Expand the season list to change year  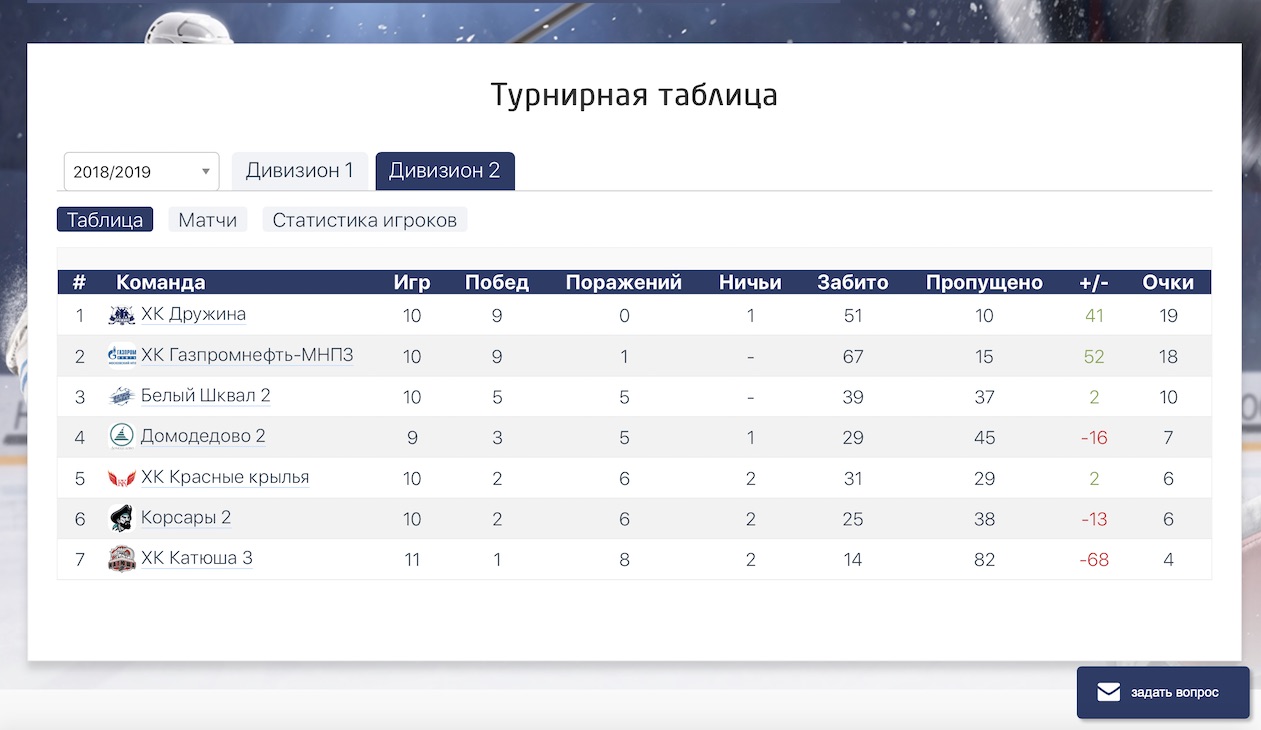click(x=140, y=170)
